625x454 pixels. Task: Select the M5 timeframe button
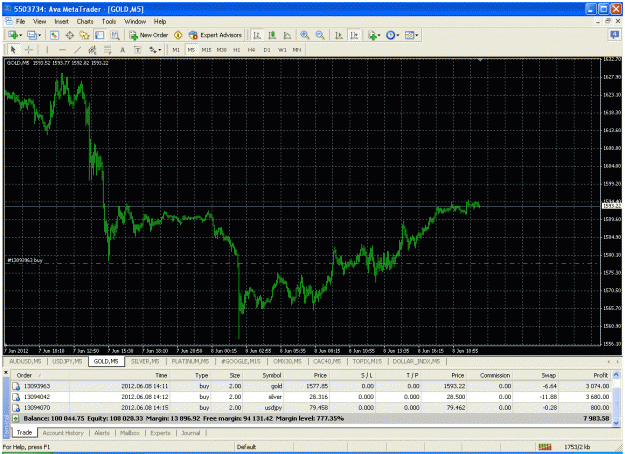click(191, 50)
